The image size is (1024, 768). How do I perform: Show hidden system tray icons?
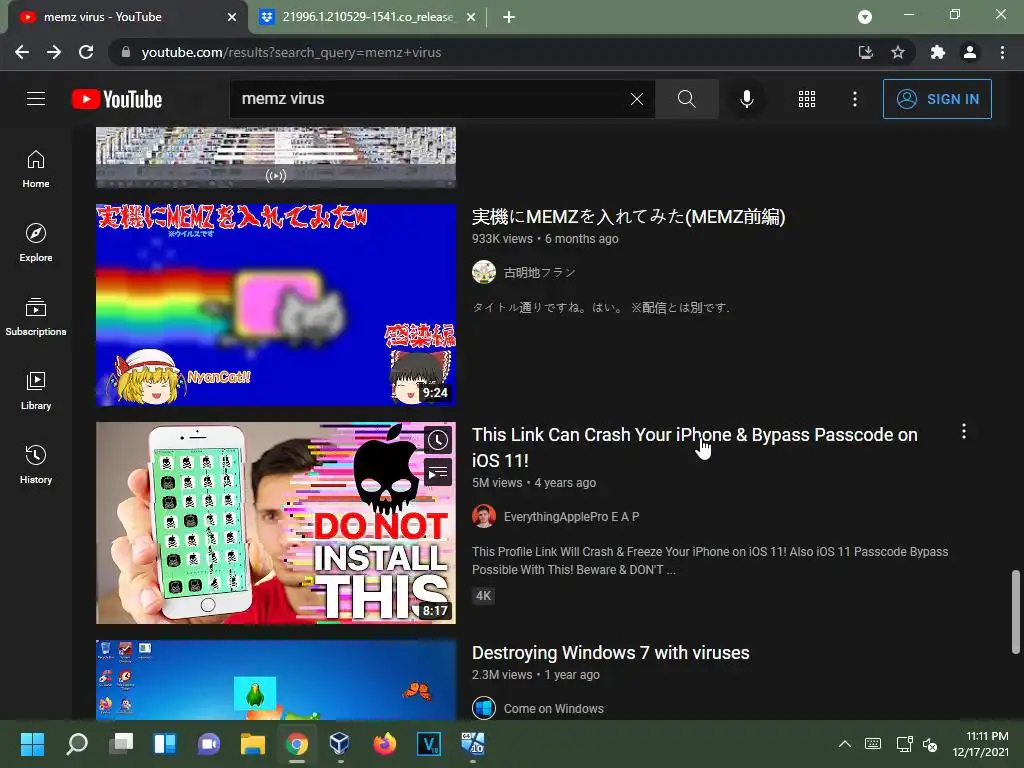coord(844,744)
